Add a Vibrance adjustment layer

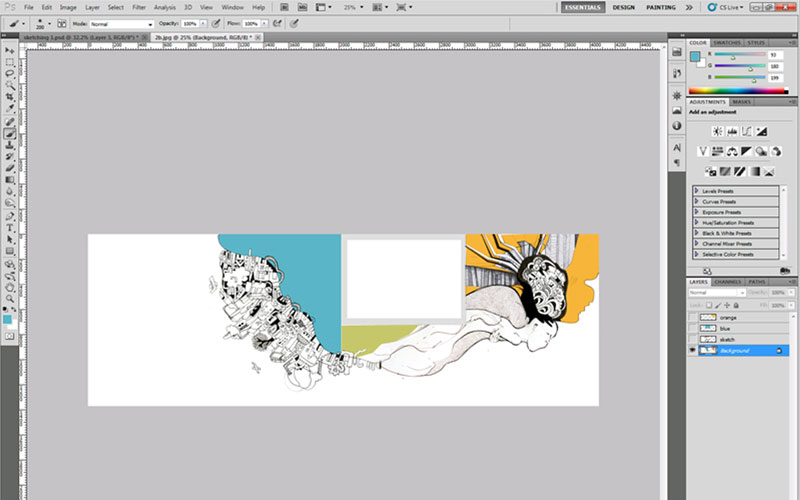point(703,152)
